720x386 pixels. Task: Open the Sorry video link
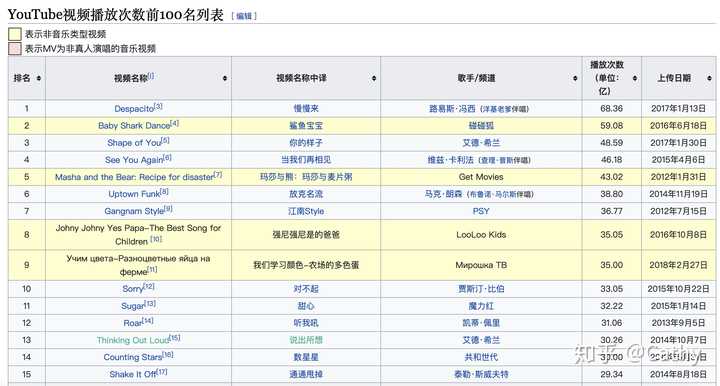point(133,289)
